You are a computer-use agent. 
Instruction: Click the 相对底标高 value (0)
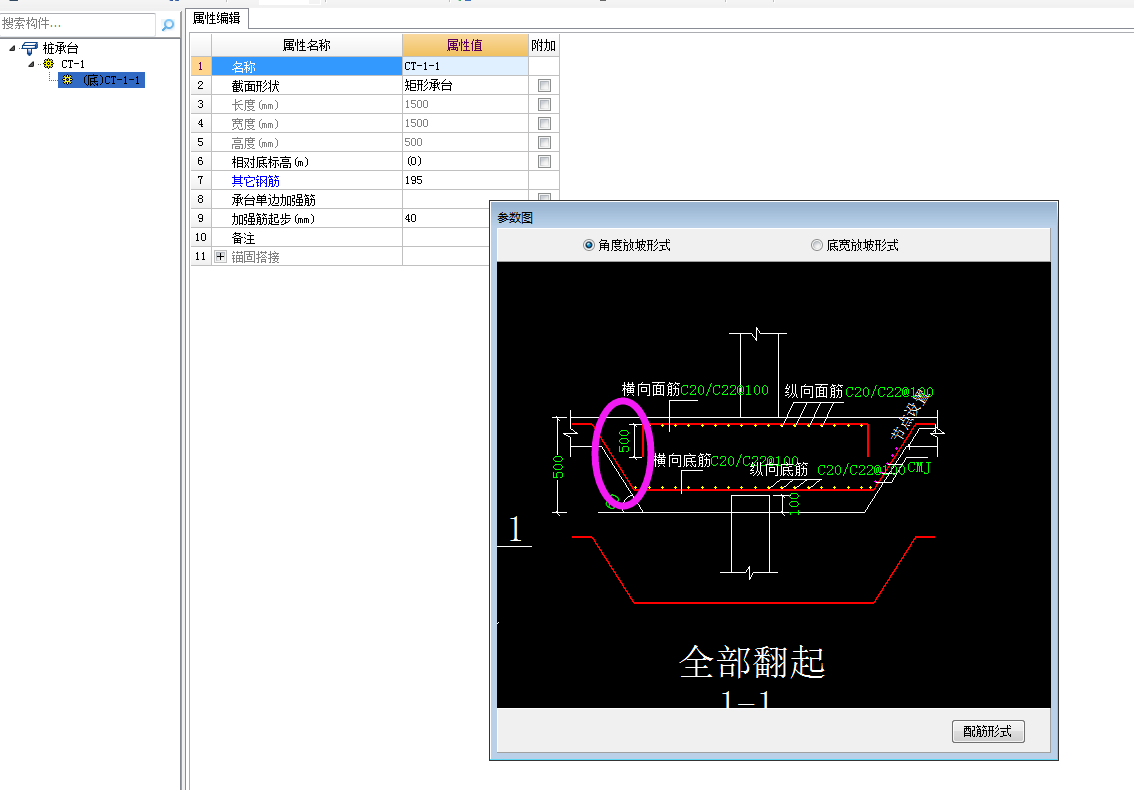click(x=465, y=161)
